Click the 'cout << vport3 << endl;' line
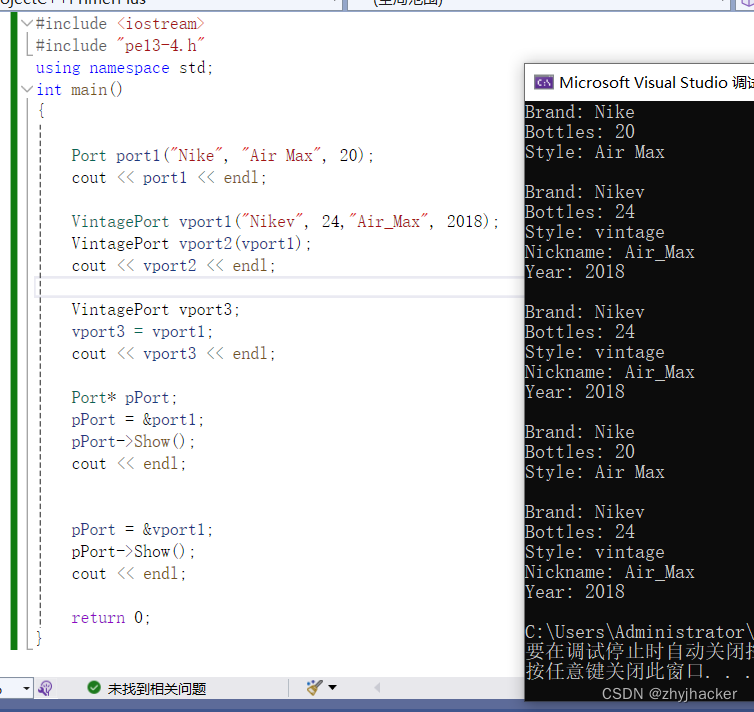The height and width of the screenshot is (712, 754). [x=174, y=354]
